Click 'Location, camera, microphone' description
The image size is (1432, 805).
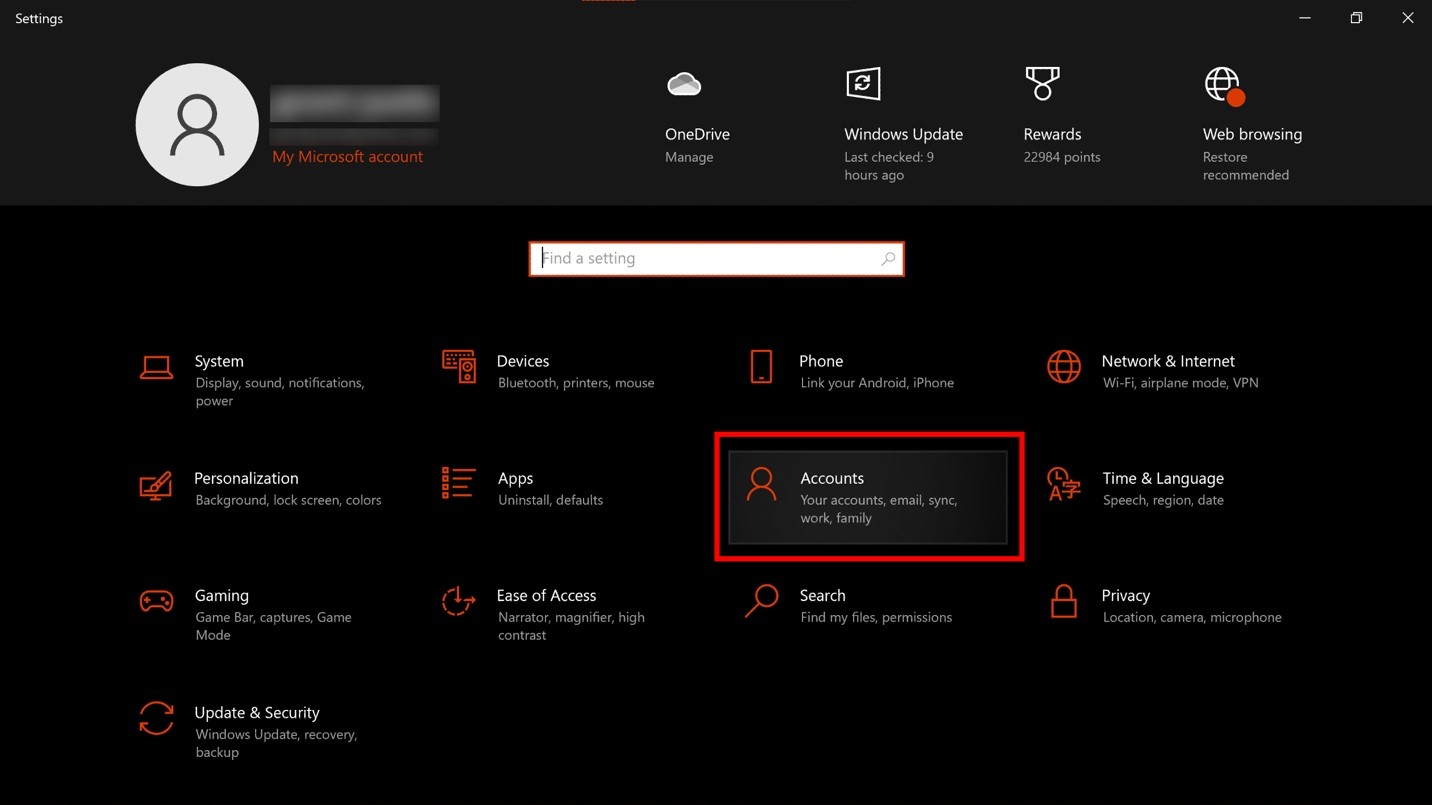[x=1192, y=617]
